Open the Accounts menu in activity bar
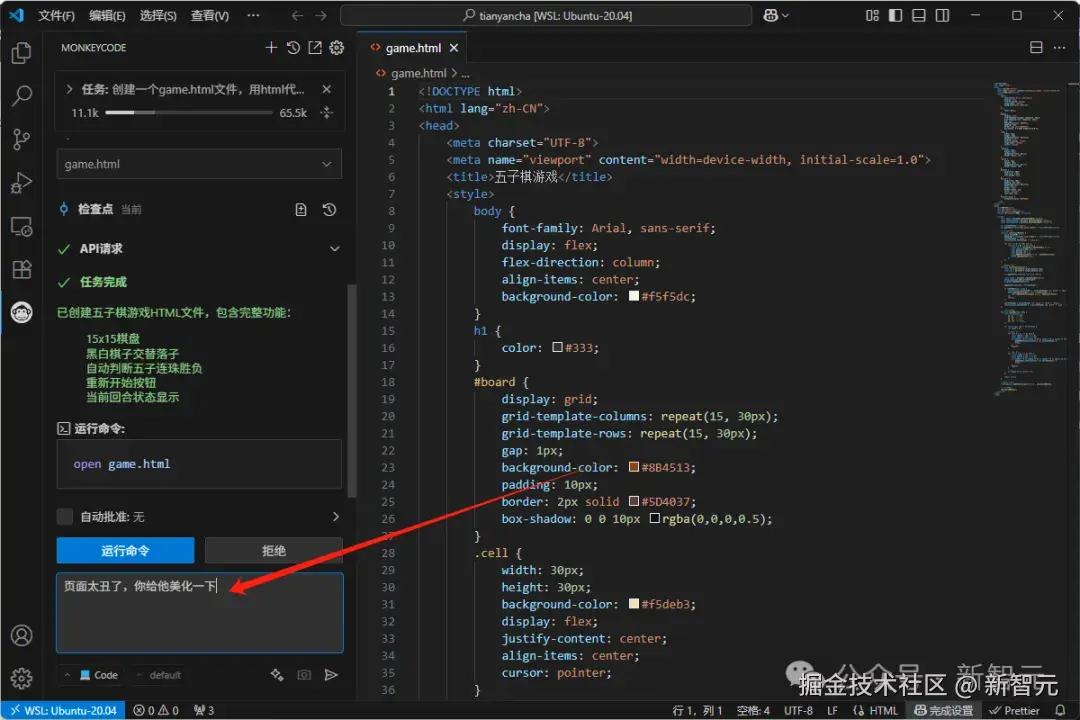Image resolution: width=1080 pixels, height=720 pixels. [21, 635]
